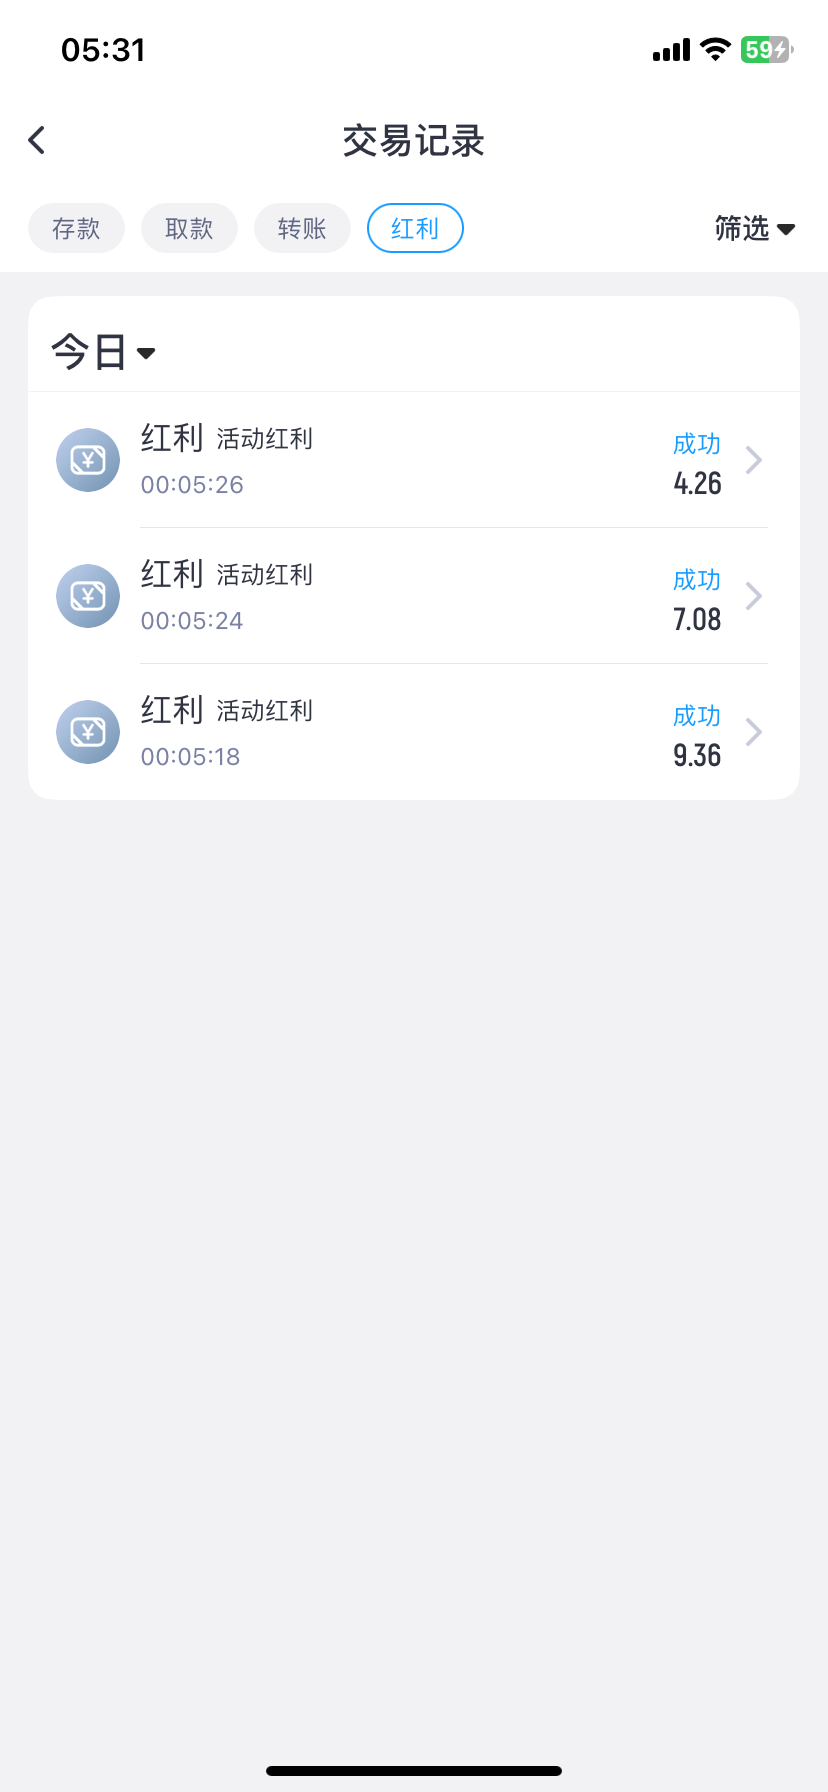
Task: Open details chevron for 9.36 record
Action: (x=754, y=732)
